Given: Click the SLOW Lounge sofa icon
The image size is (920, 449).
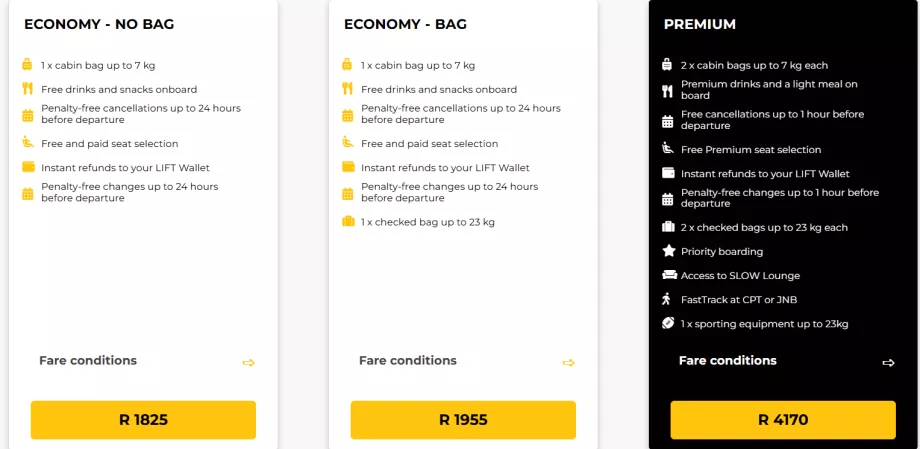Looking at the screenshot, I should 668,275.
